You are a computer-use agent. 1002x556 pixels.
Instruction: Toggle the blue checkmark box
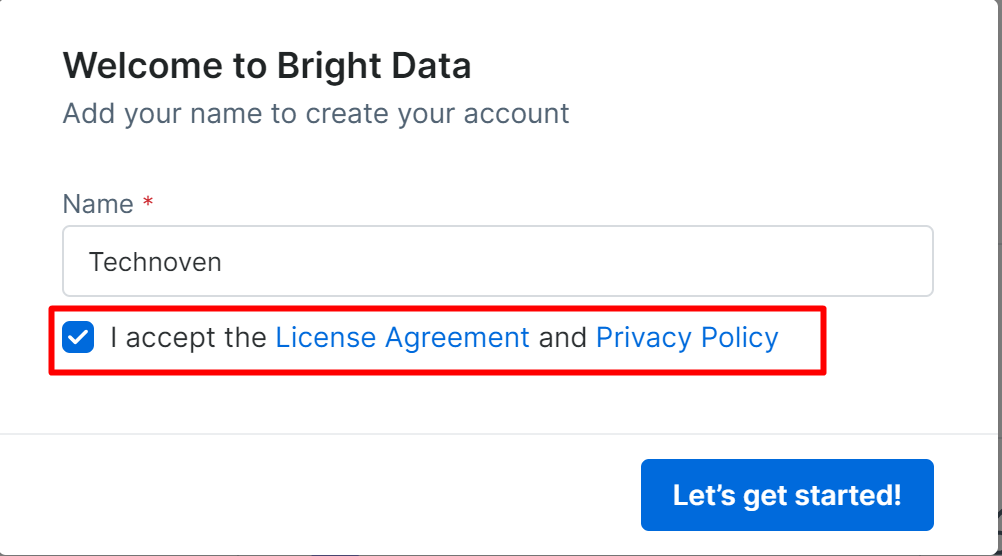click(x=78, y=338)
